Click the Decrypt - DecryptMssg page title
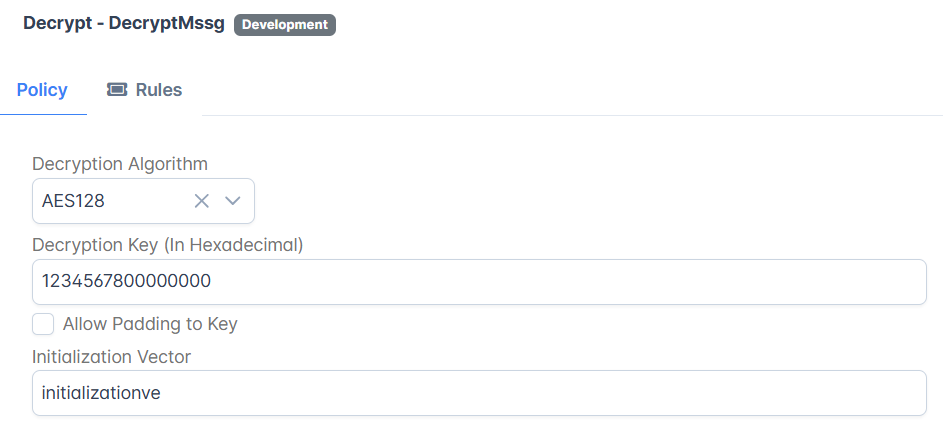Viewport: 943px width, 439px height. pos(124,23)
